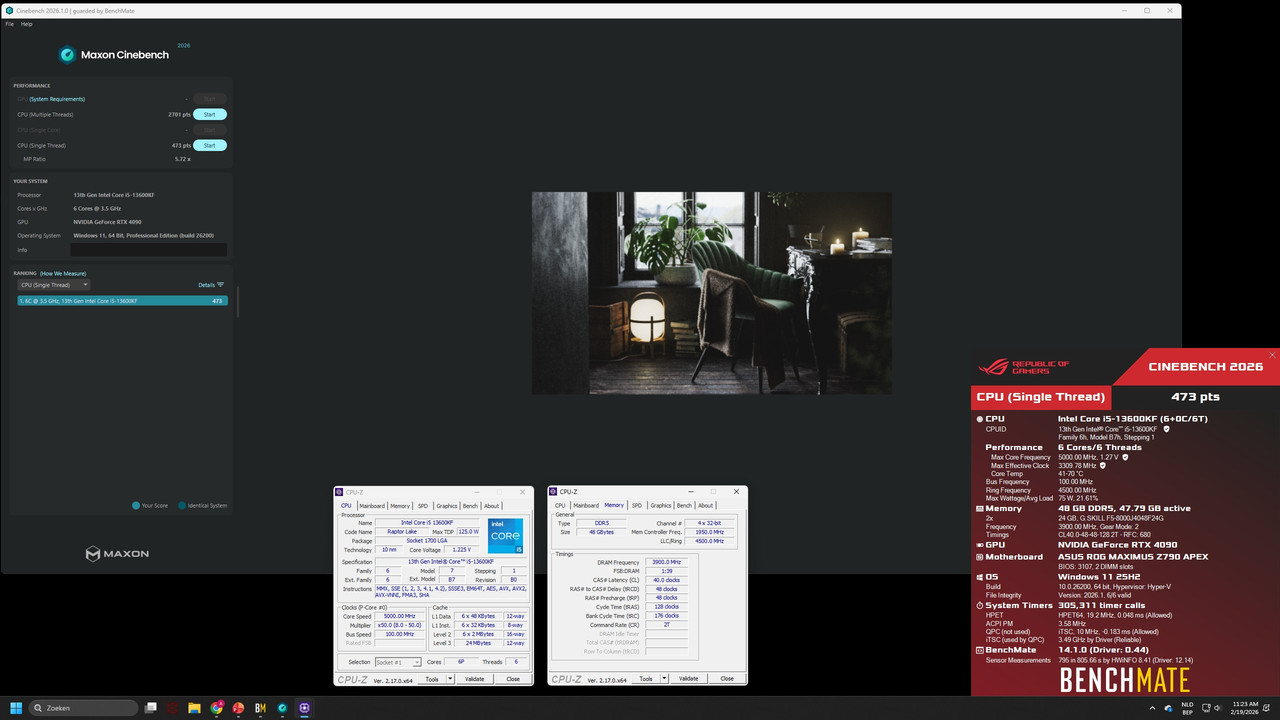
Task: Open File Explorer from the taskbar
Action: pyautogui.click(x=195, y=708)
